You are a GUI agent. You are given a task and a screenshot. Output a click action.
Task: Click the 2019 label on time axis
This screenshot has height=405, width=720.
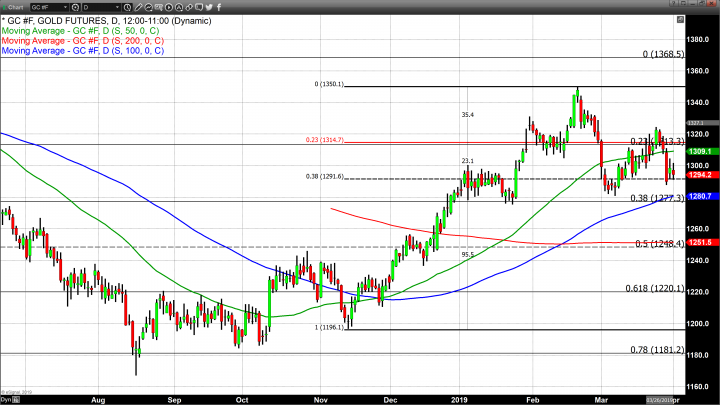pyautogui.click(x=460, y=400)
